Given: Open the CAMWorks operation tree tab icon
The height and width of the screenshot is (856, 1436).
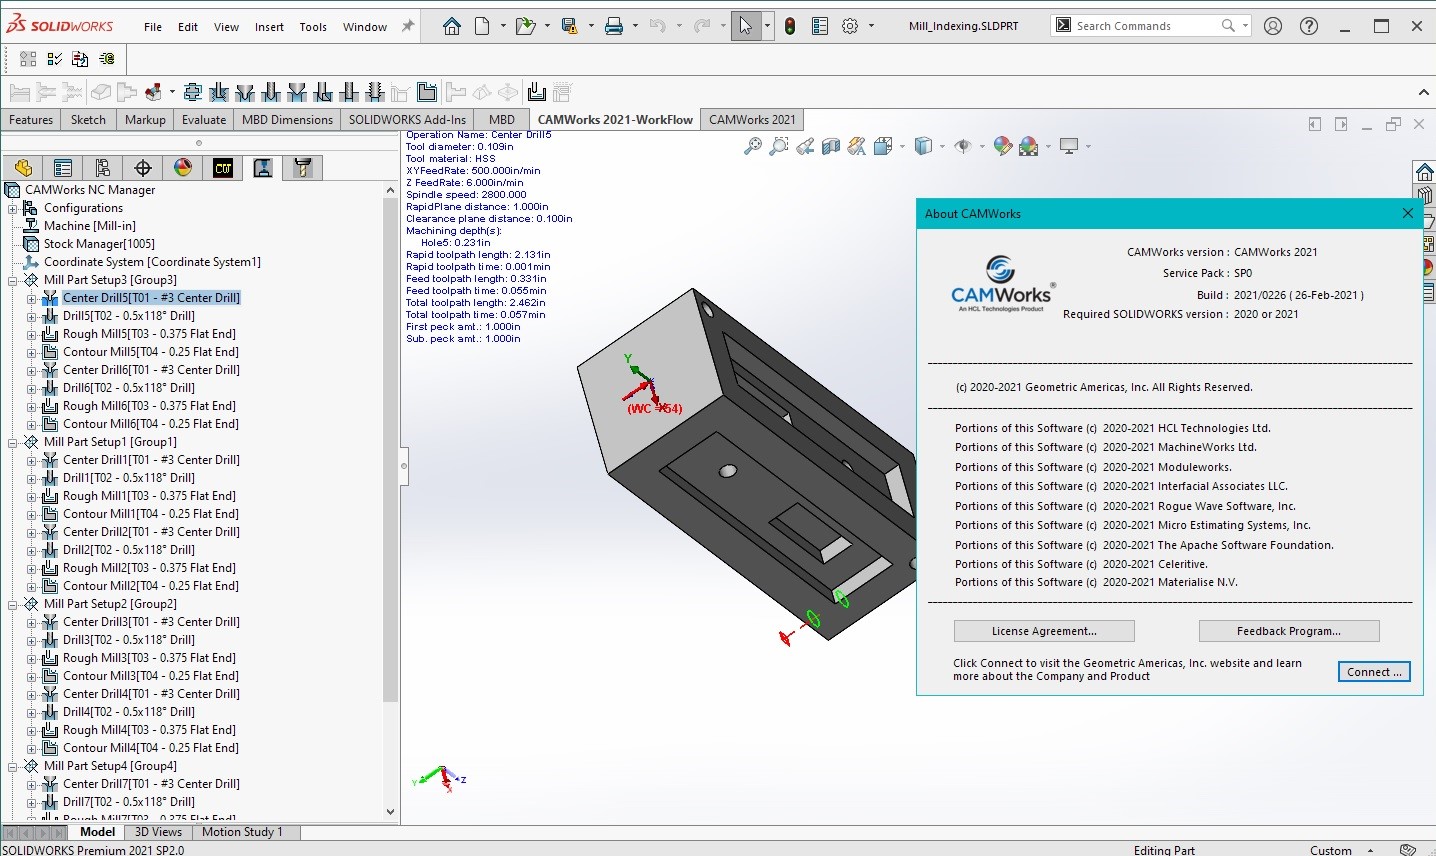Looking at the screenshot, I should click(263, 168).
